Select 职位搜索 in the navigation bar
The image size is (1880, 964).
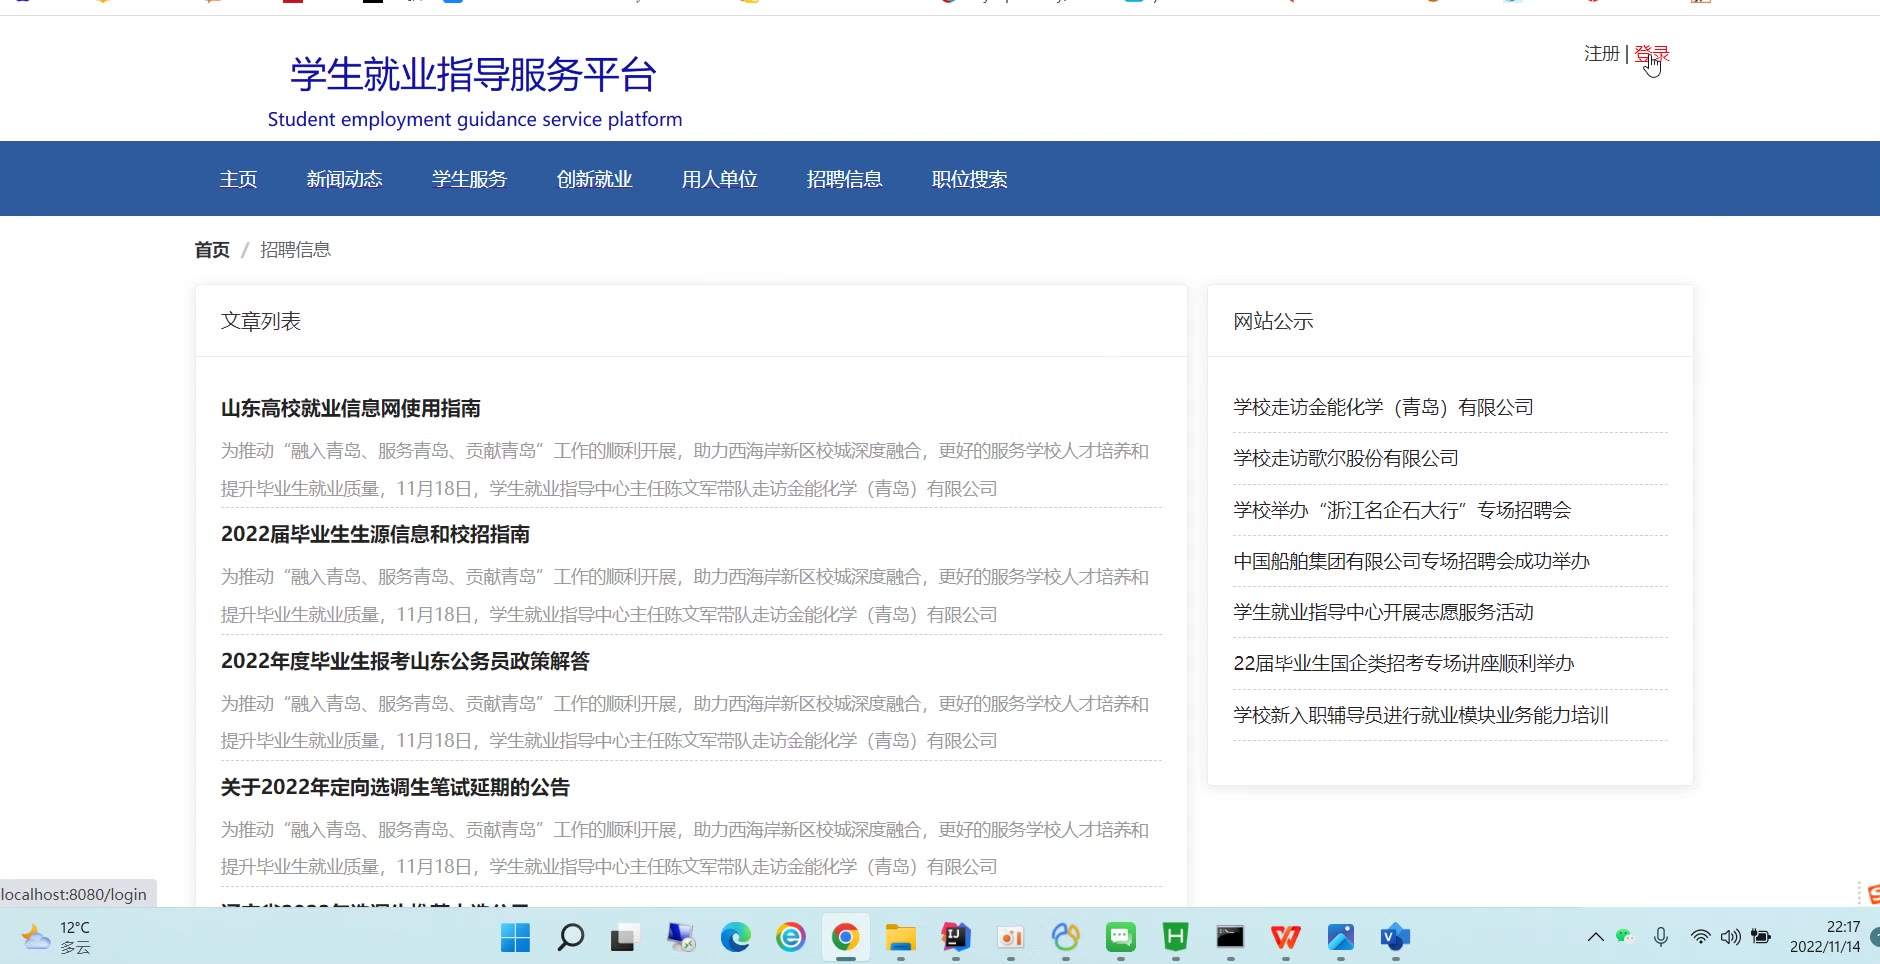click(x=969, y=179)
